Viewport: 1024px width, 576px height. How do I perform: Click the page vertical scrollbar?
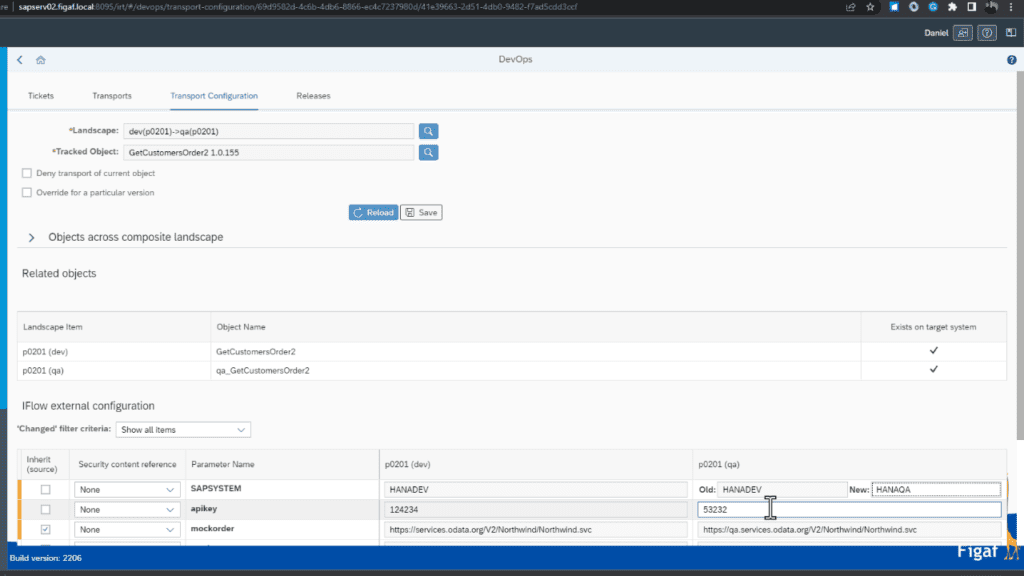tap(1020, 255)
